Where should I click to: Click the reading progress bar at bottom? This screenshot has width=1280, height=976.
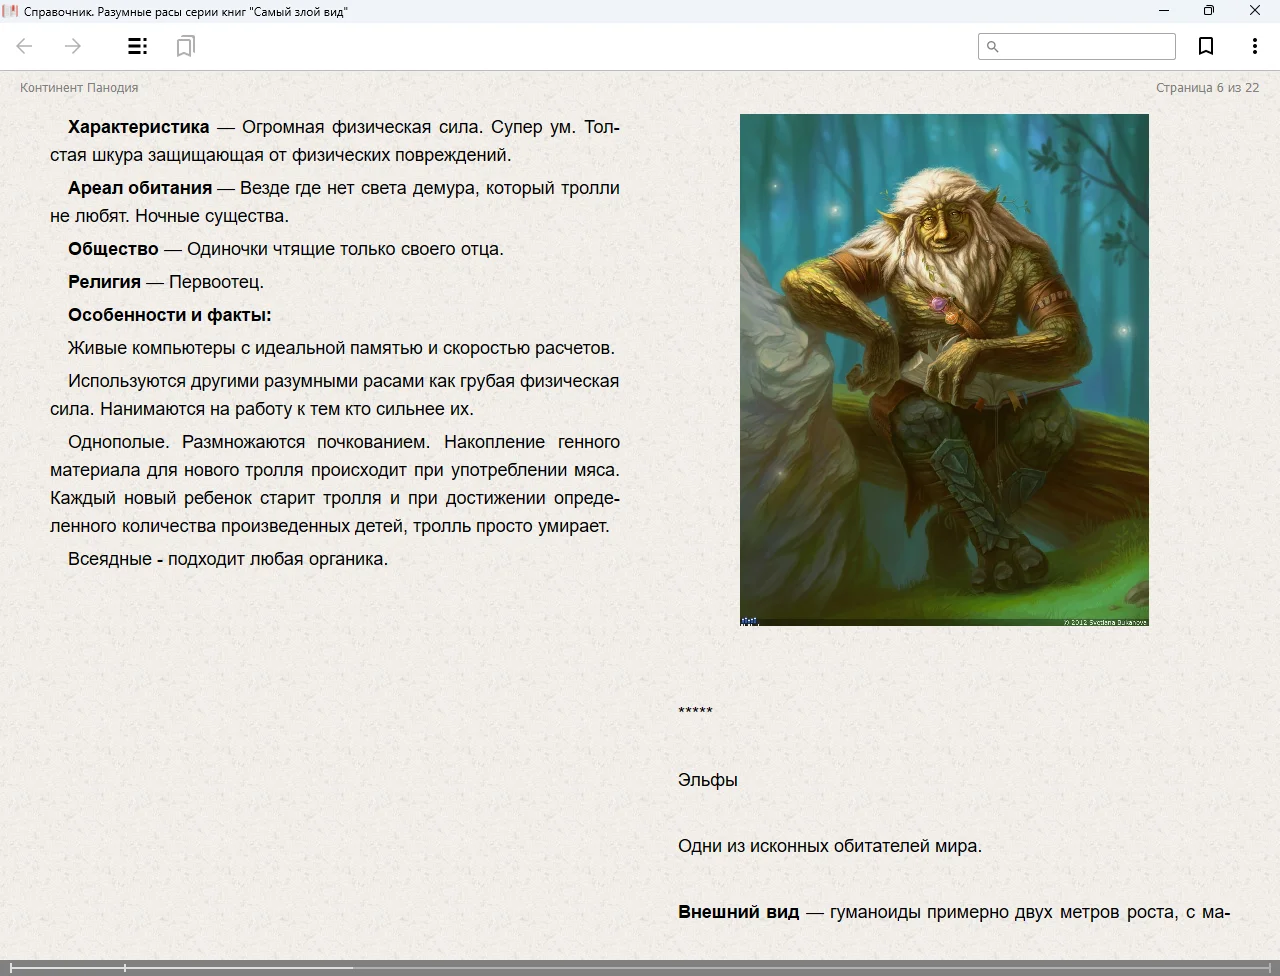tap(640, 967)
